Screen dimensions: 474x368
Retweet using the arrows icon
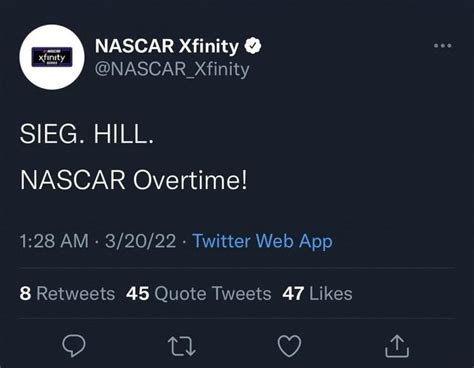pyautogui.click(x=182, y=346)
